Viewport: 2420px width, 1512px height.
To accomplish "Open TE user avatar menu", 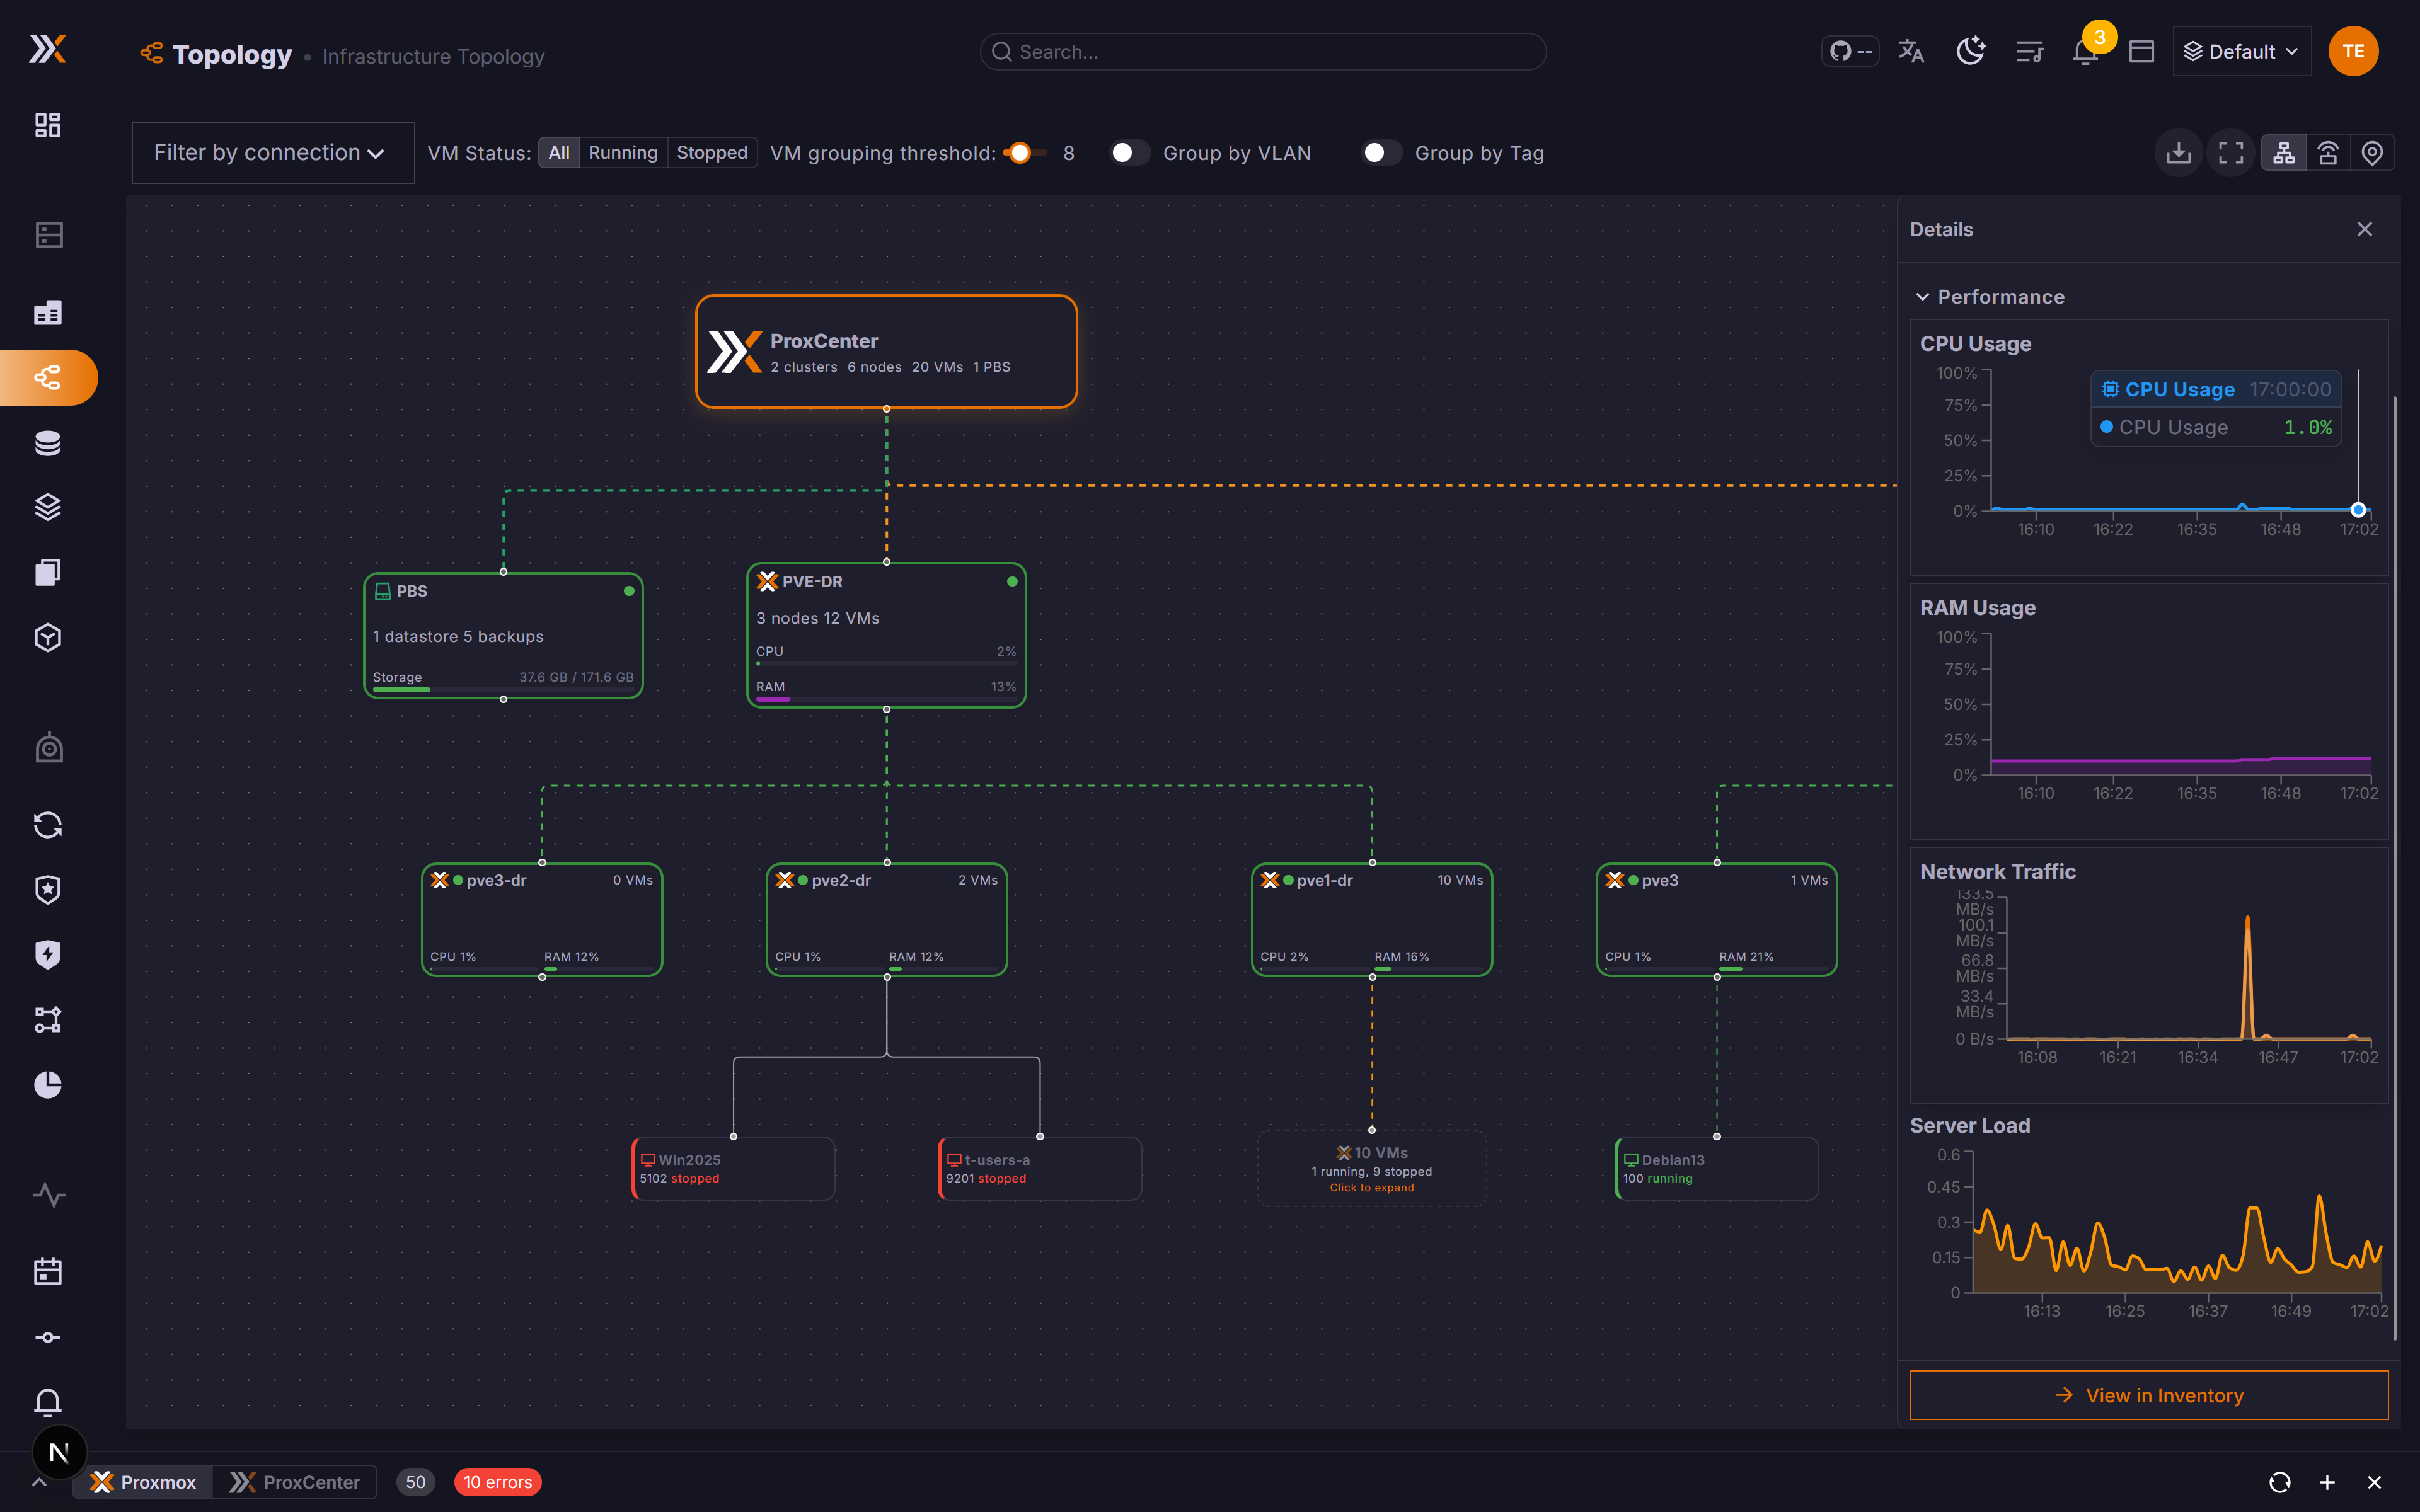I will pos(2353,51).
